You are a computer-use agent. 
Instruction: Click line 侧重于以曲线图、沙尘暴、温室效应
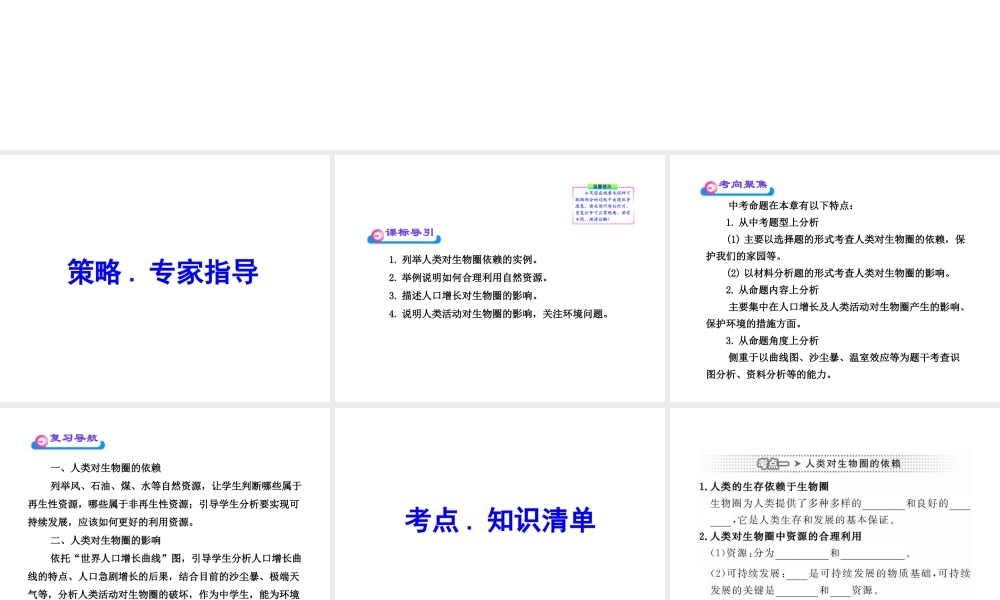click(844, 358)
